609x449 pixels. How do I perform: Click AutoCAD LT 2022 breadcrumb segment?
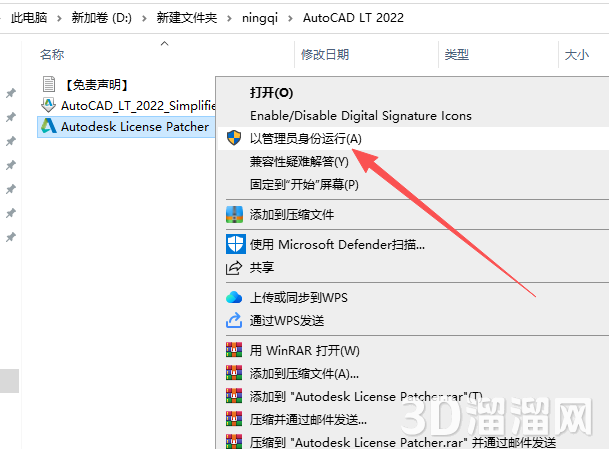click(x=353, y=17)
